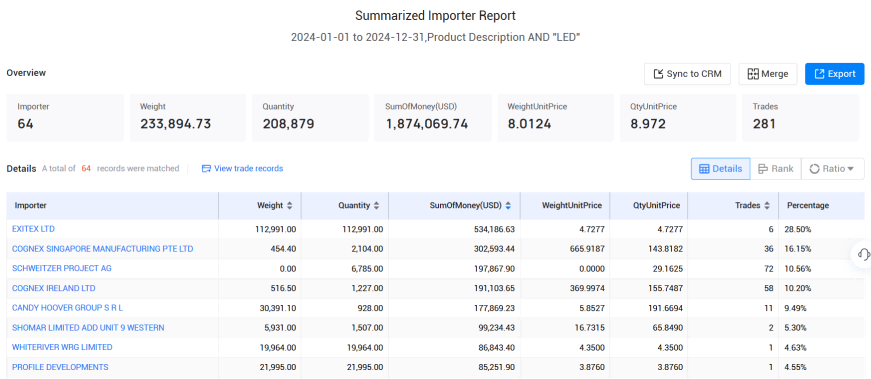Click the Merge button
The image size is (871, 379).
coord(768,74)
